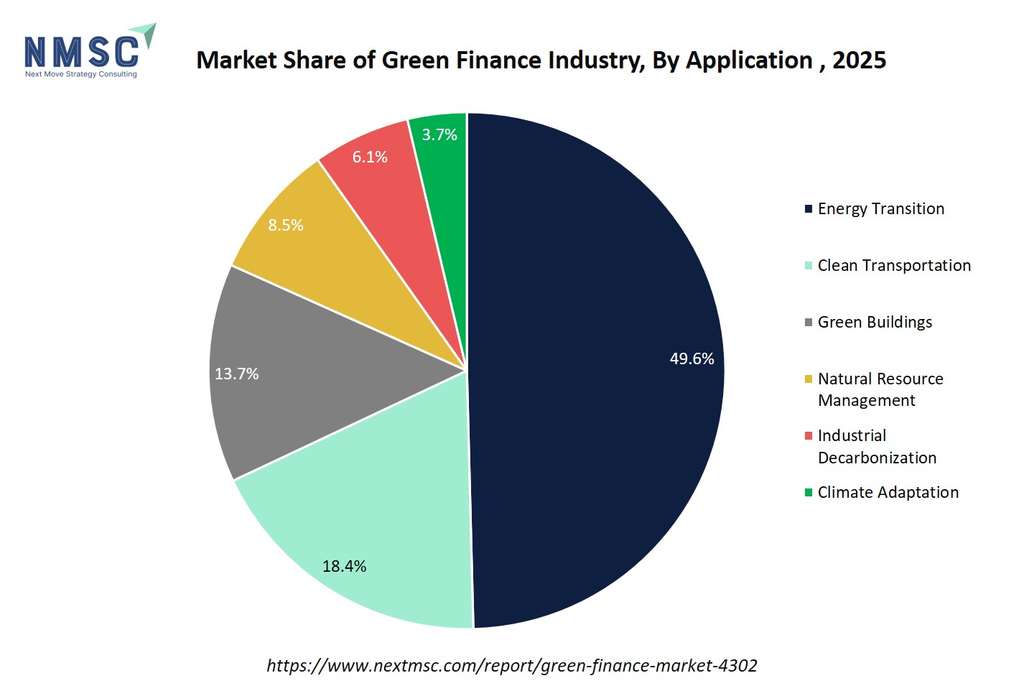Click the NMSC logo
This screenshot has height=689, width=1024.
(90, 50)
